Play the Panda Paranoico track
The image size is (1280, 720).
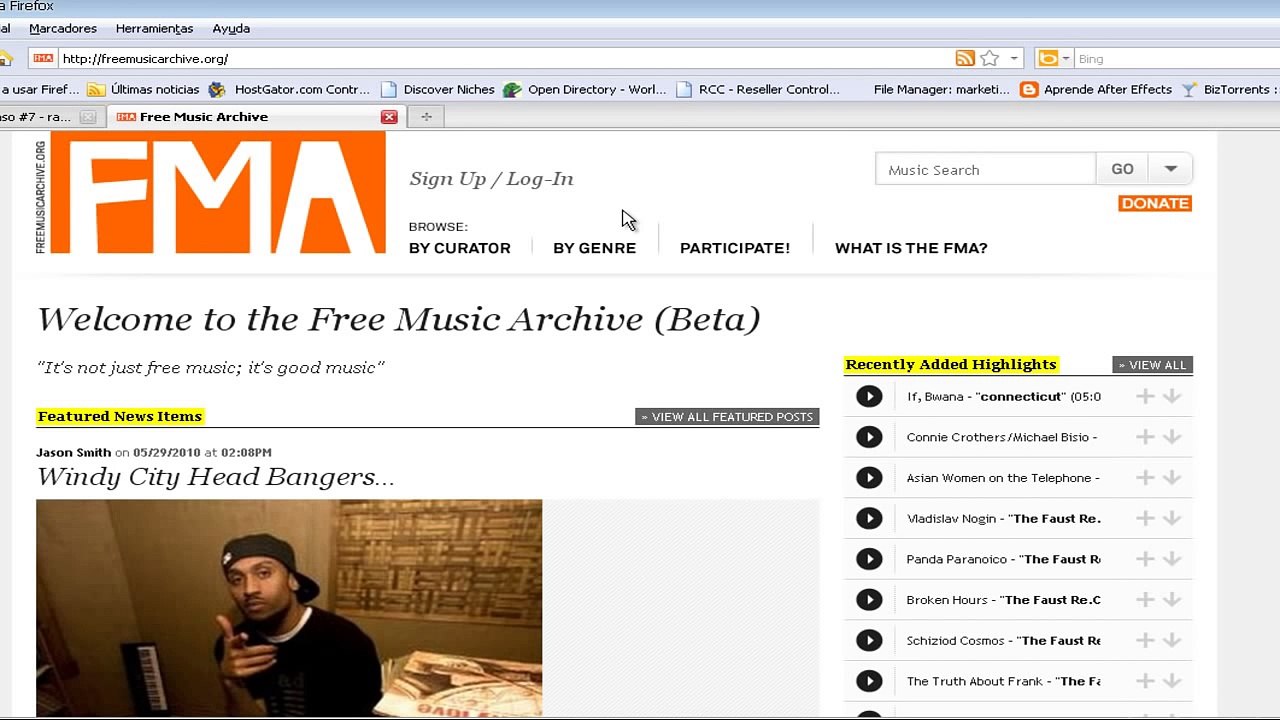point(869,559)
